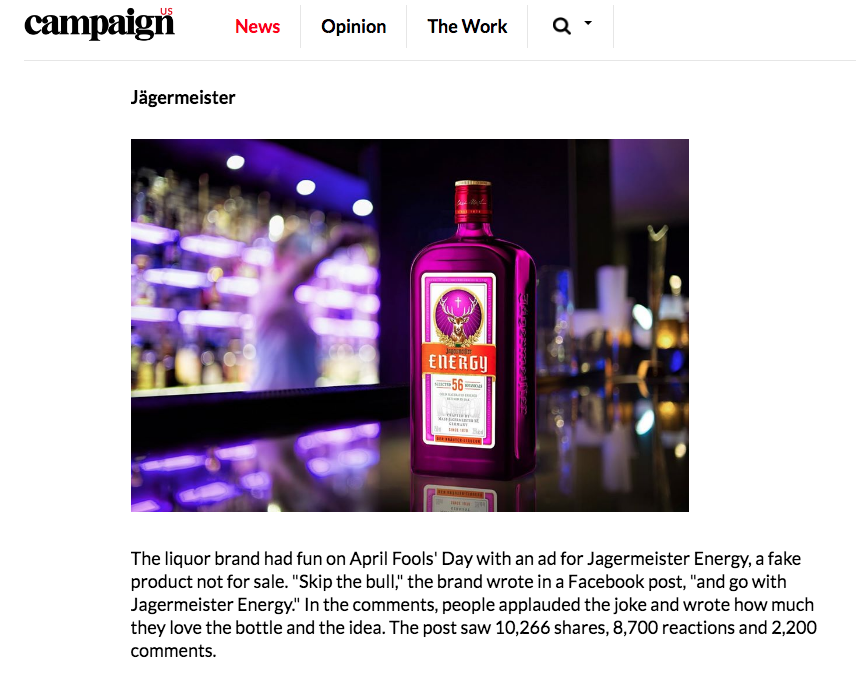Expand the search dropdown arrow

(x=588, y=23)
